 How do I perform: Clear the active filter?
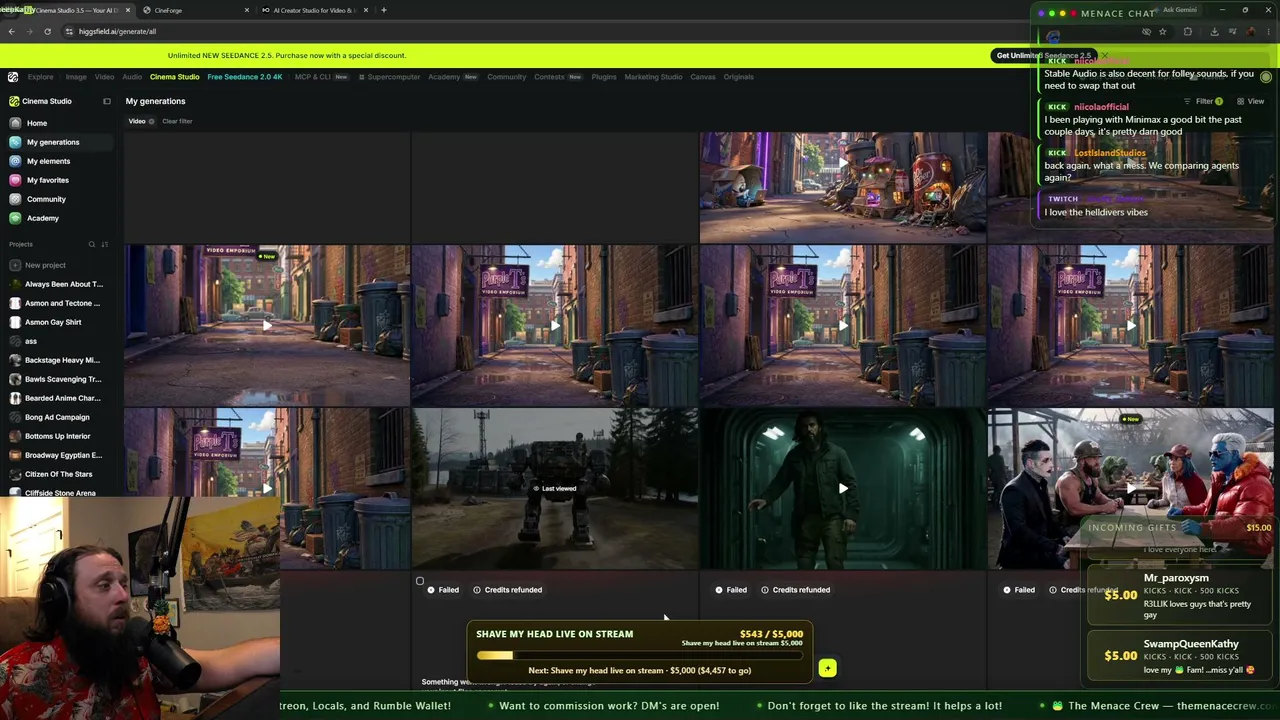click(x=177, y=121)
